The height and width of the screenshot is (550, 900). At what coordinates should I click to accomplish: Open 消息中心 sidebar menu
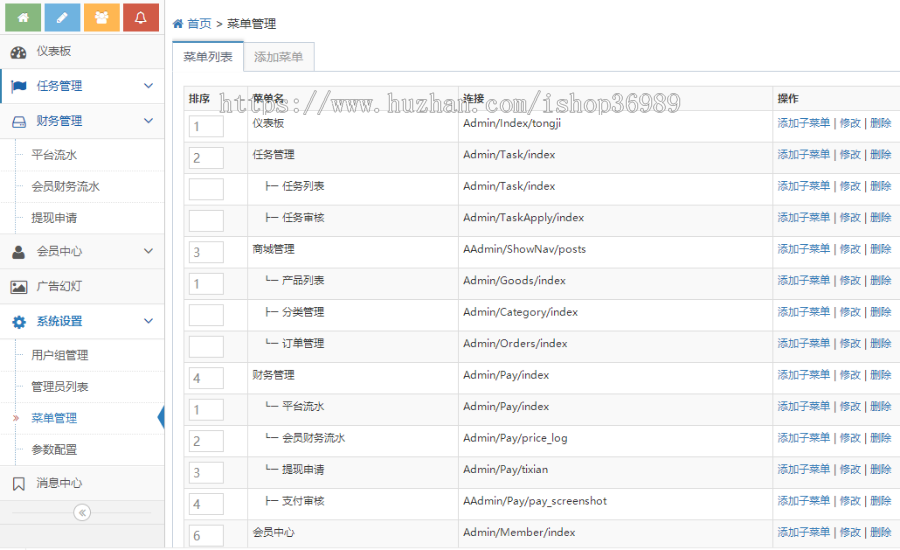pyautogui.click(x=82, y=483)
